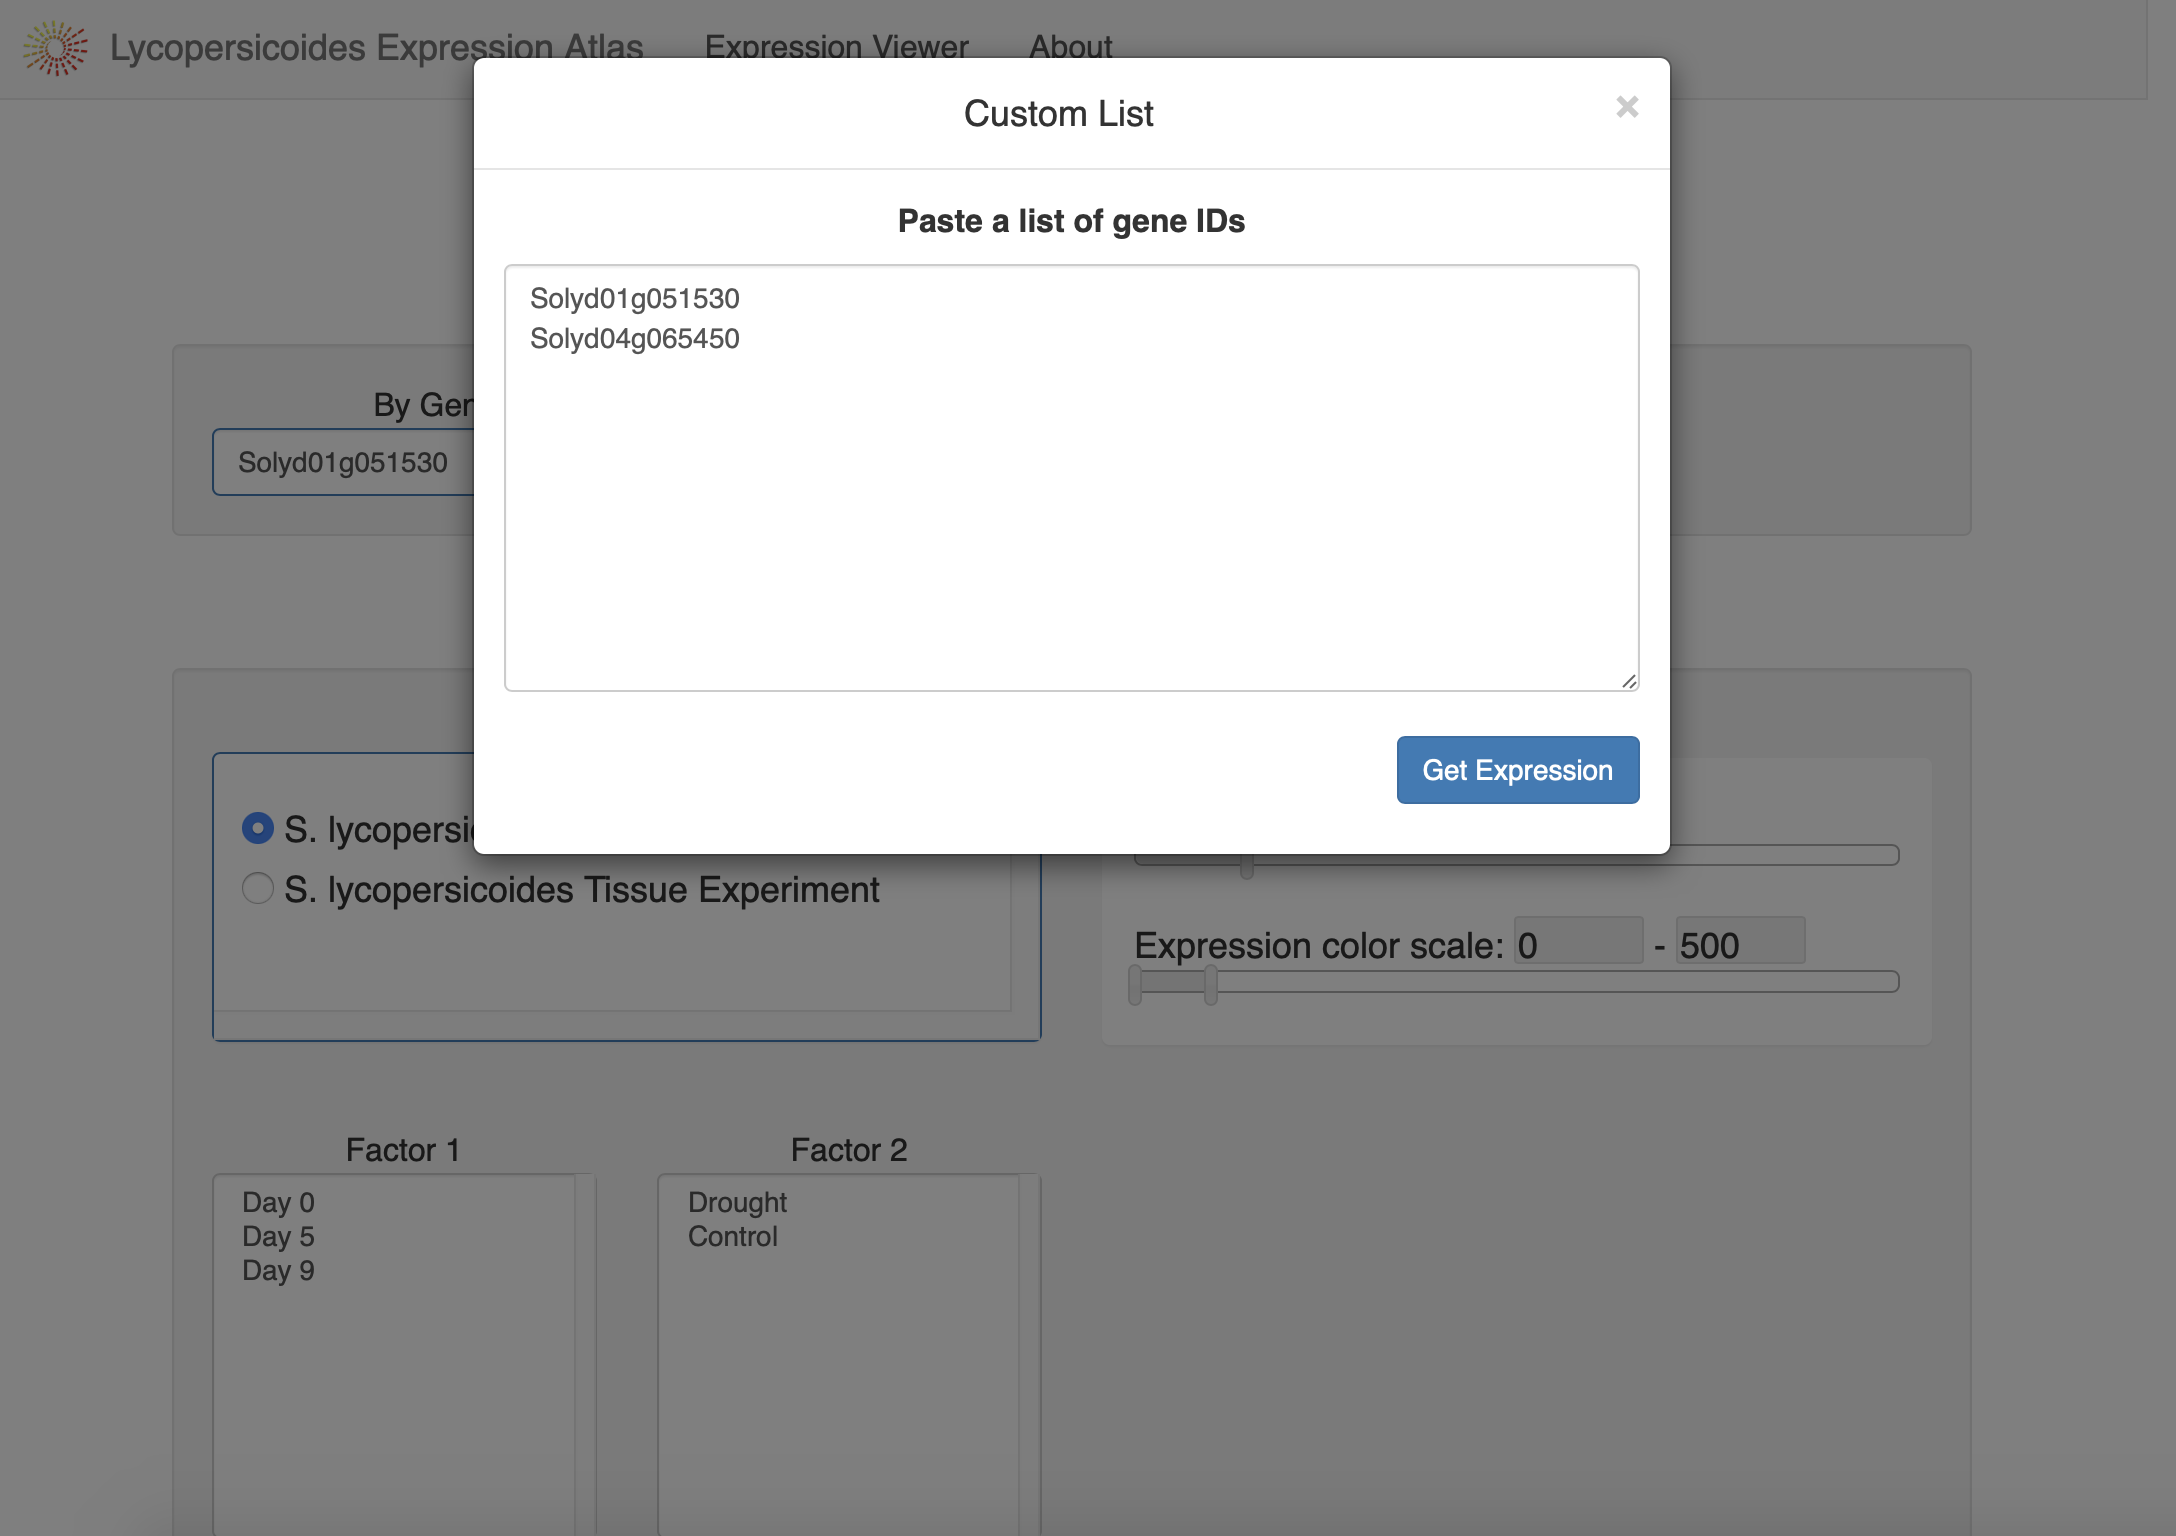Click the Get Expression button
Screen dimensions: 2176x1536
pyautogui.click(x=1517, y=770)
